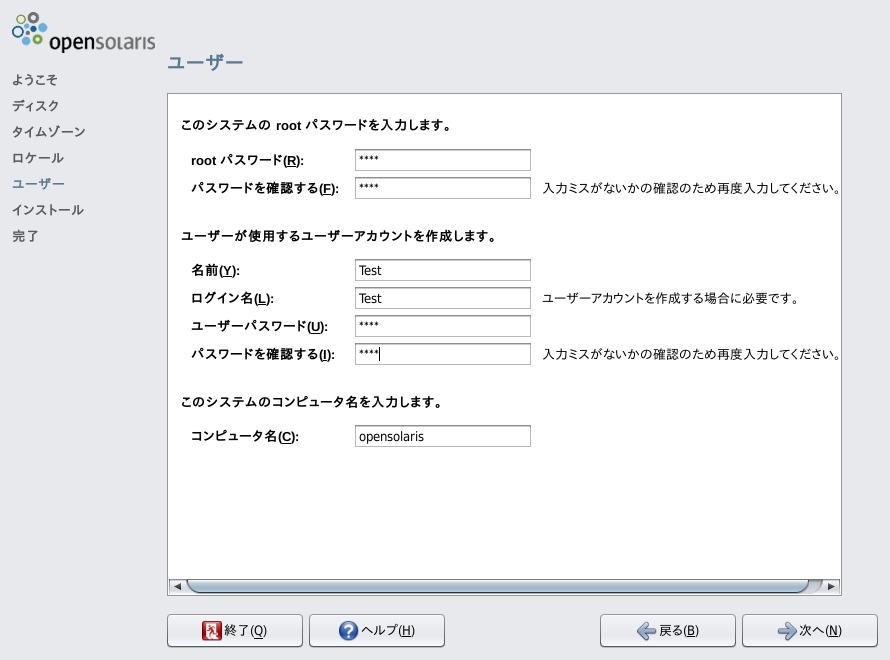Click the quit door icon
The height and width of the screenshot is (660, 890).
point(212,630)
